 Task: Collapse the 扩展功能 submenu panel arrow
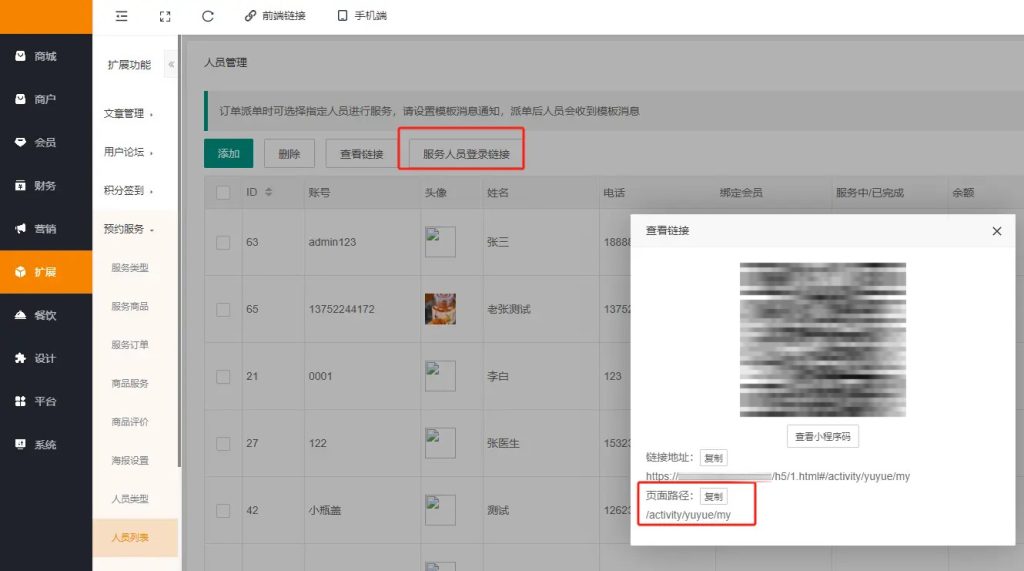tap(171, 64)
